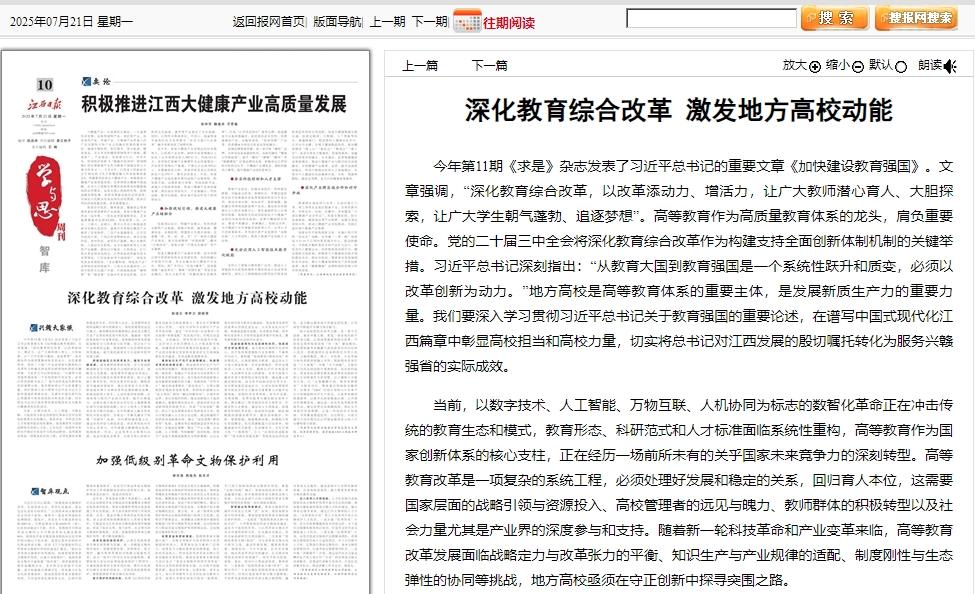The image size is (975, 594).
Task: Click the calendar icon beside 往期阅读
Action: (466, 21)
